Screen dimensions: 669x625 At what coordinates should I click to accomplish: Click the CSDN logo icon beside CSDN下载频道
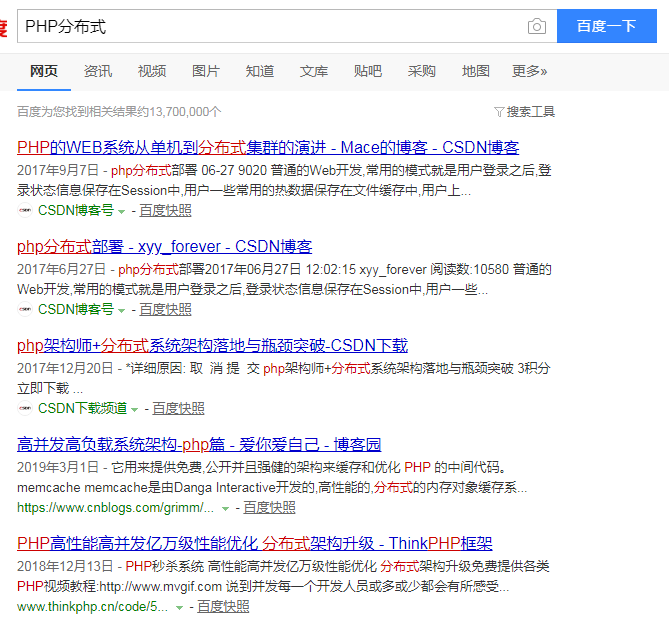[25, 408]
